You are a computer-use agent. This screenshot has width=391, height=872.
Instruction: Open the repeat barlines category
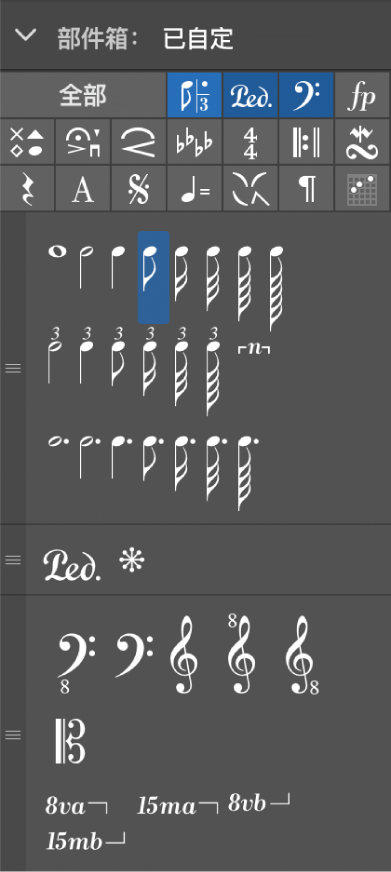(306, 142)
